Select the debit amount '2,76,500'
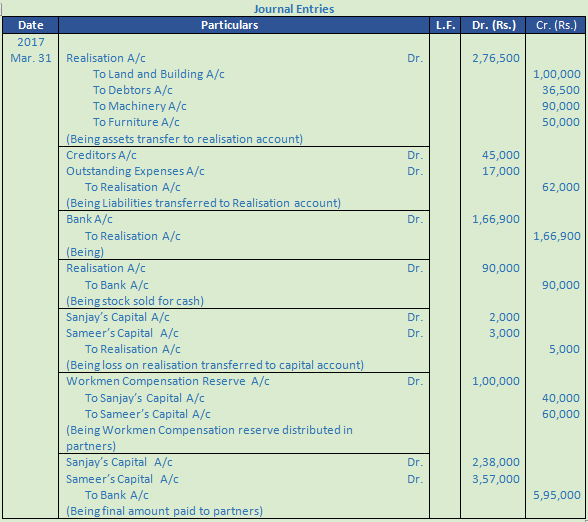The width and height of the screenshot is (588, 522). coord(496,58)
